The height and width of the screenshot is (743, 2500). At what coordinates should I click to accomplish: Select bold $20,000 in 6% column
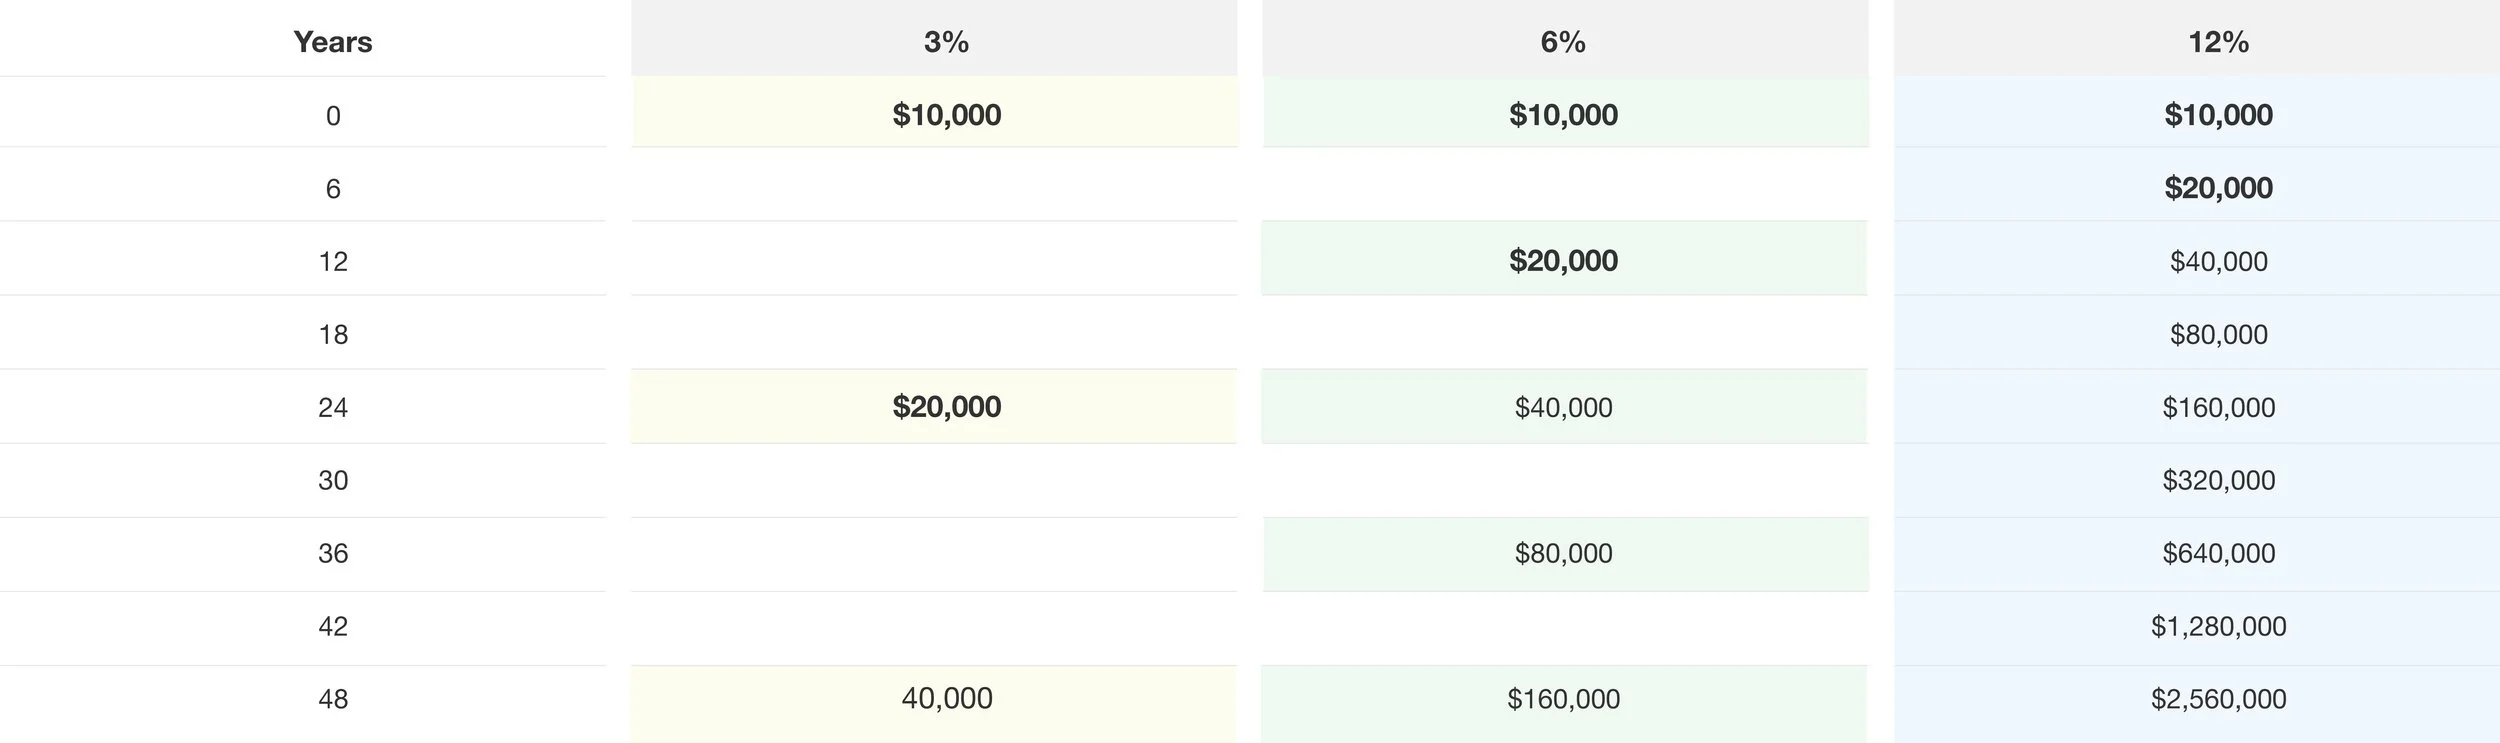(1564, 261)
